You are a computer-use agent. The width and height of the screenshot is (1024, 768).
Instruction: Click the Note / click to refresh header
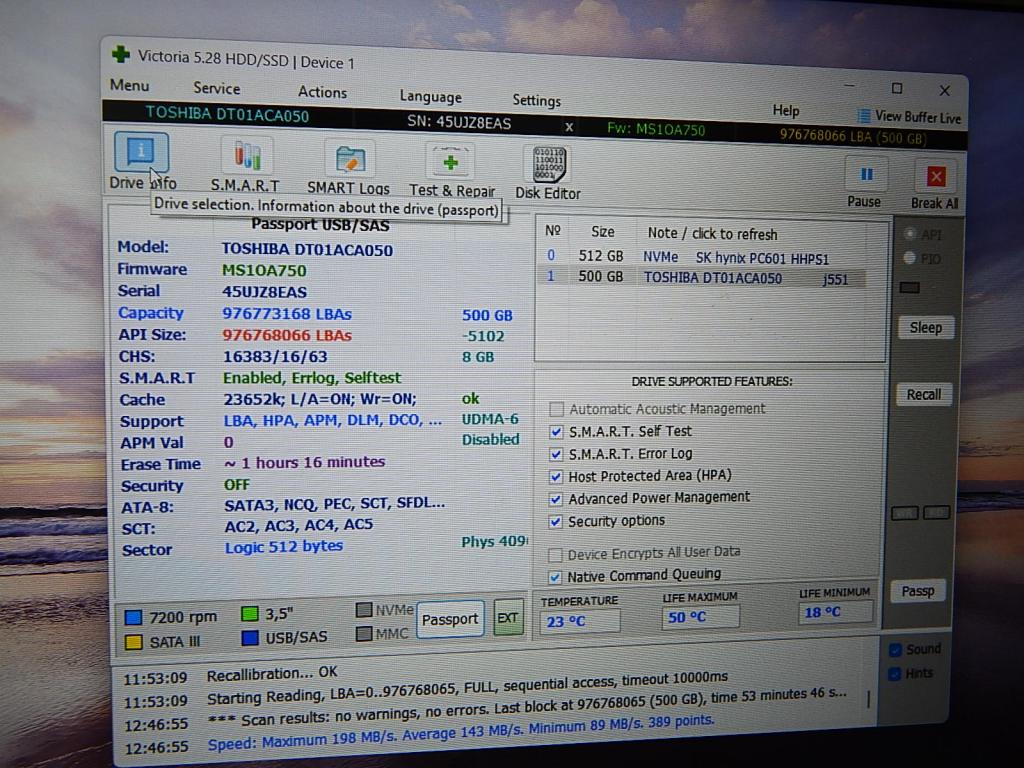click(712, 234)
